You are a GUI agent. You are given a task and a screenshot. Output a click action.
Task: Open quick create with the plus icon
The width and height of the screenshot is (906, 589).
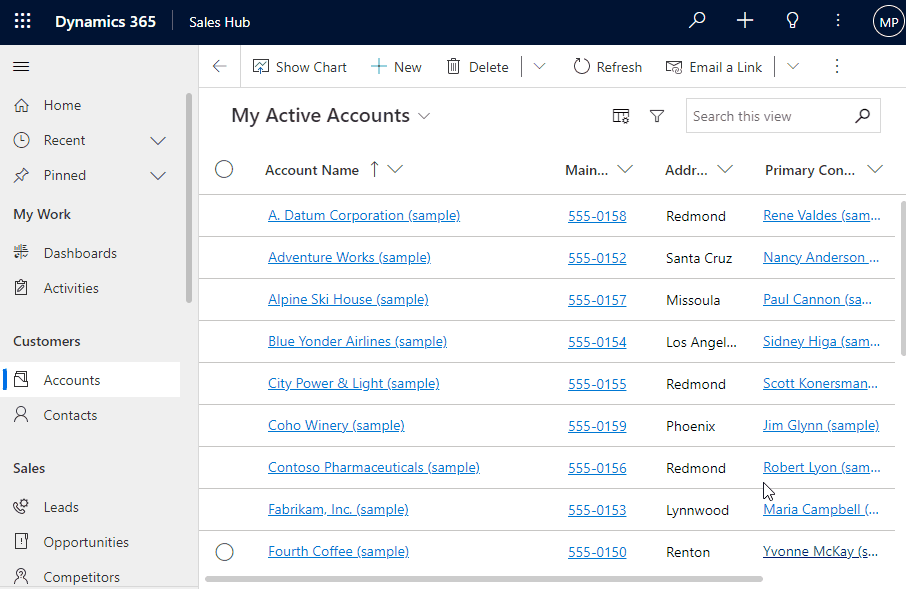click(744, 21)
